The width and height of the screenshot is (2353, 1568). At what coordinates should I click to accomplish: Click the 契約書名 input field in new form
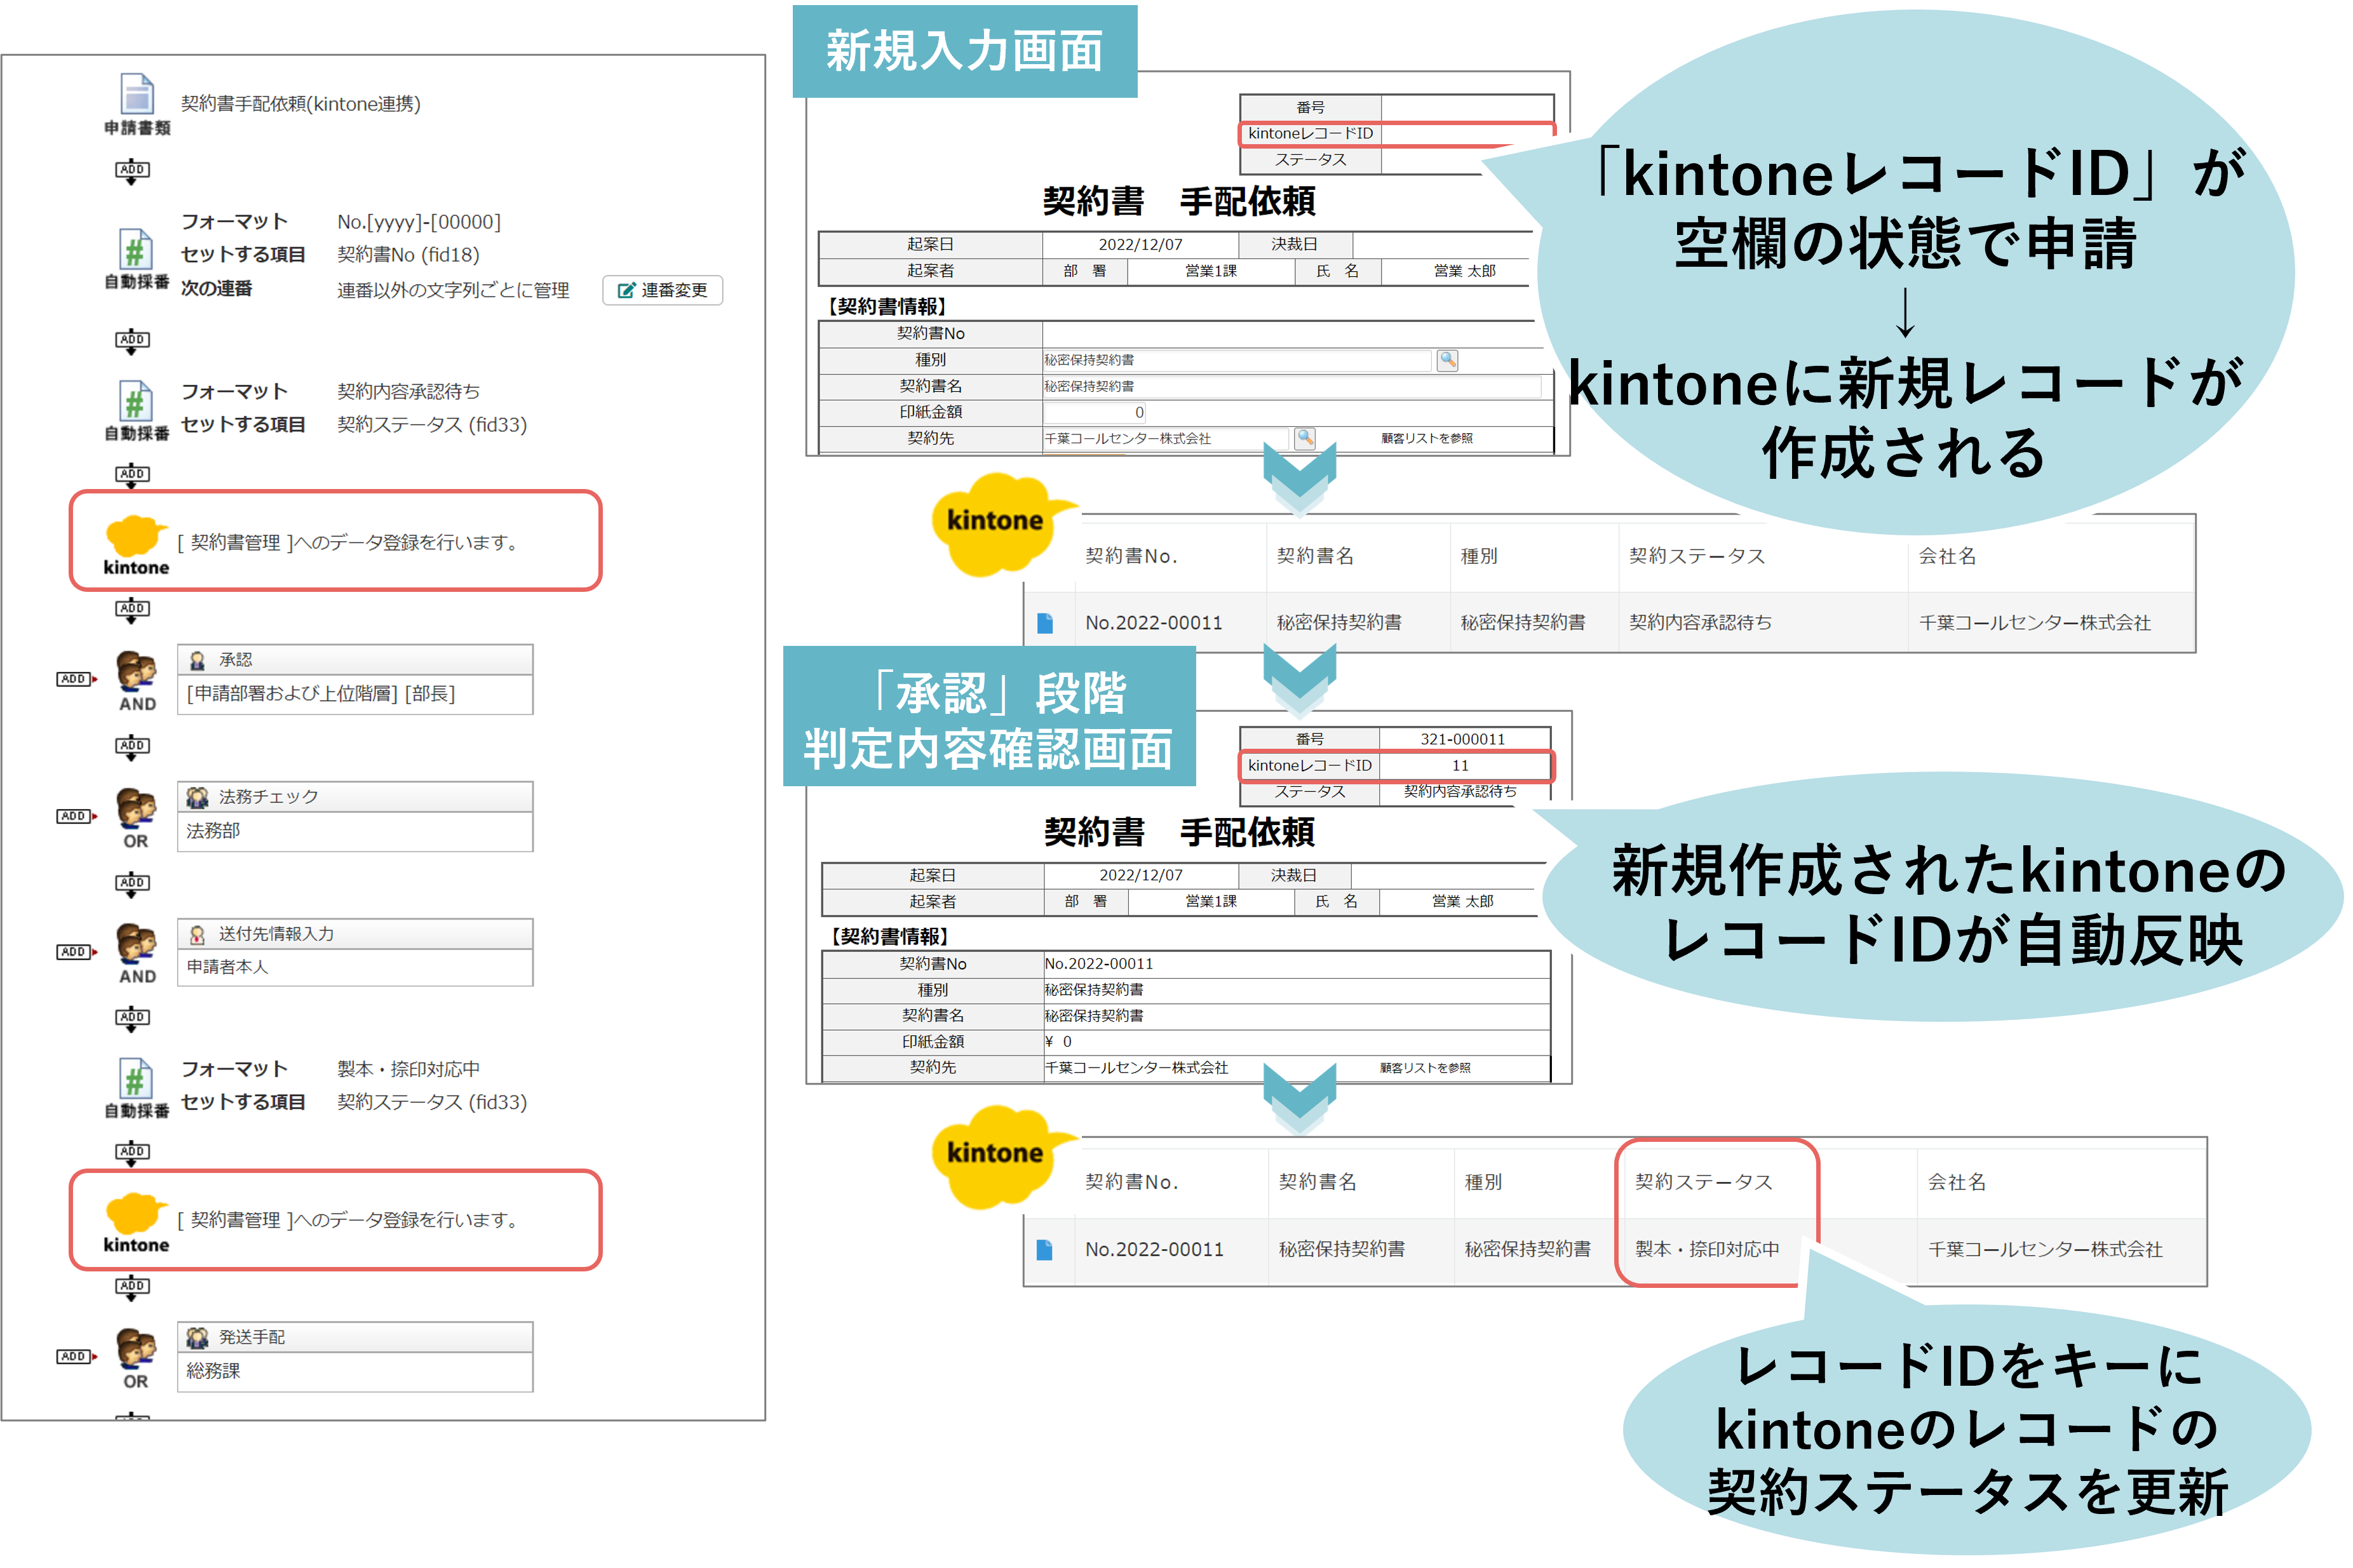(1292, 386)
